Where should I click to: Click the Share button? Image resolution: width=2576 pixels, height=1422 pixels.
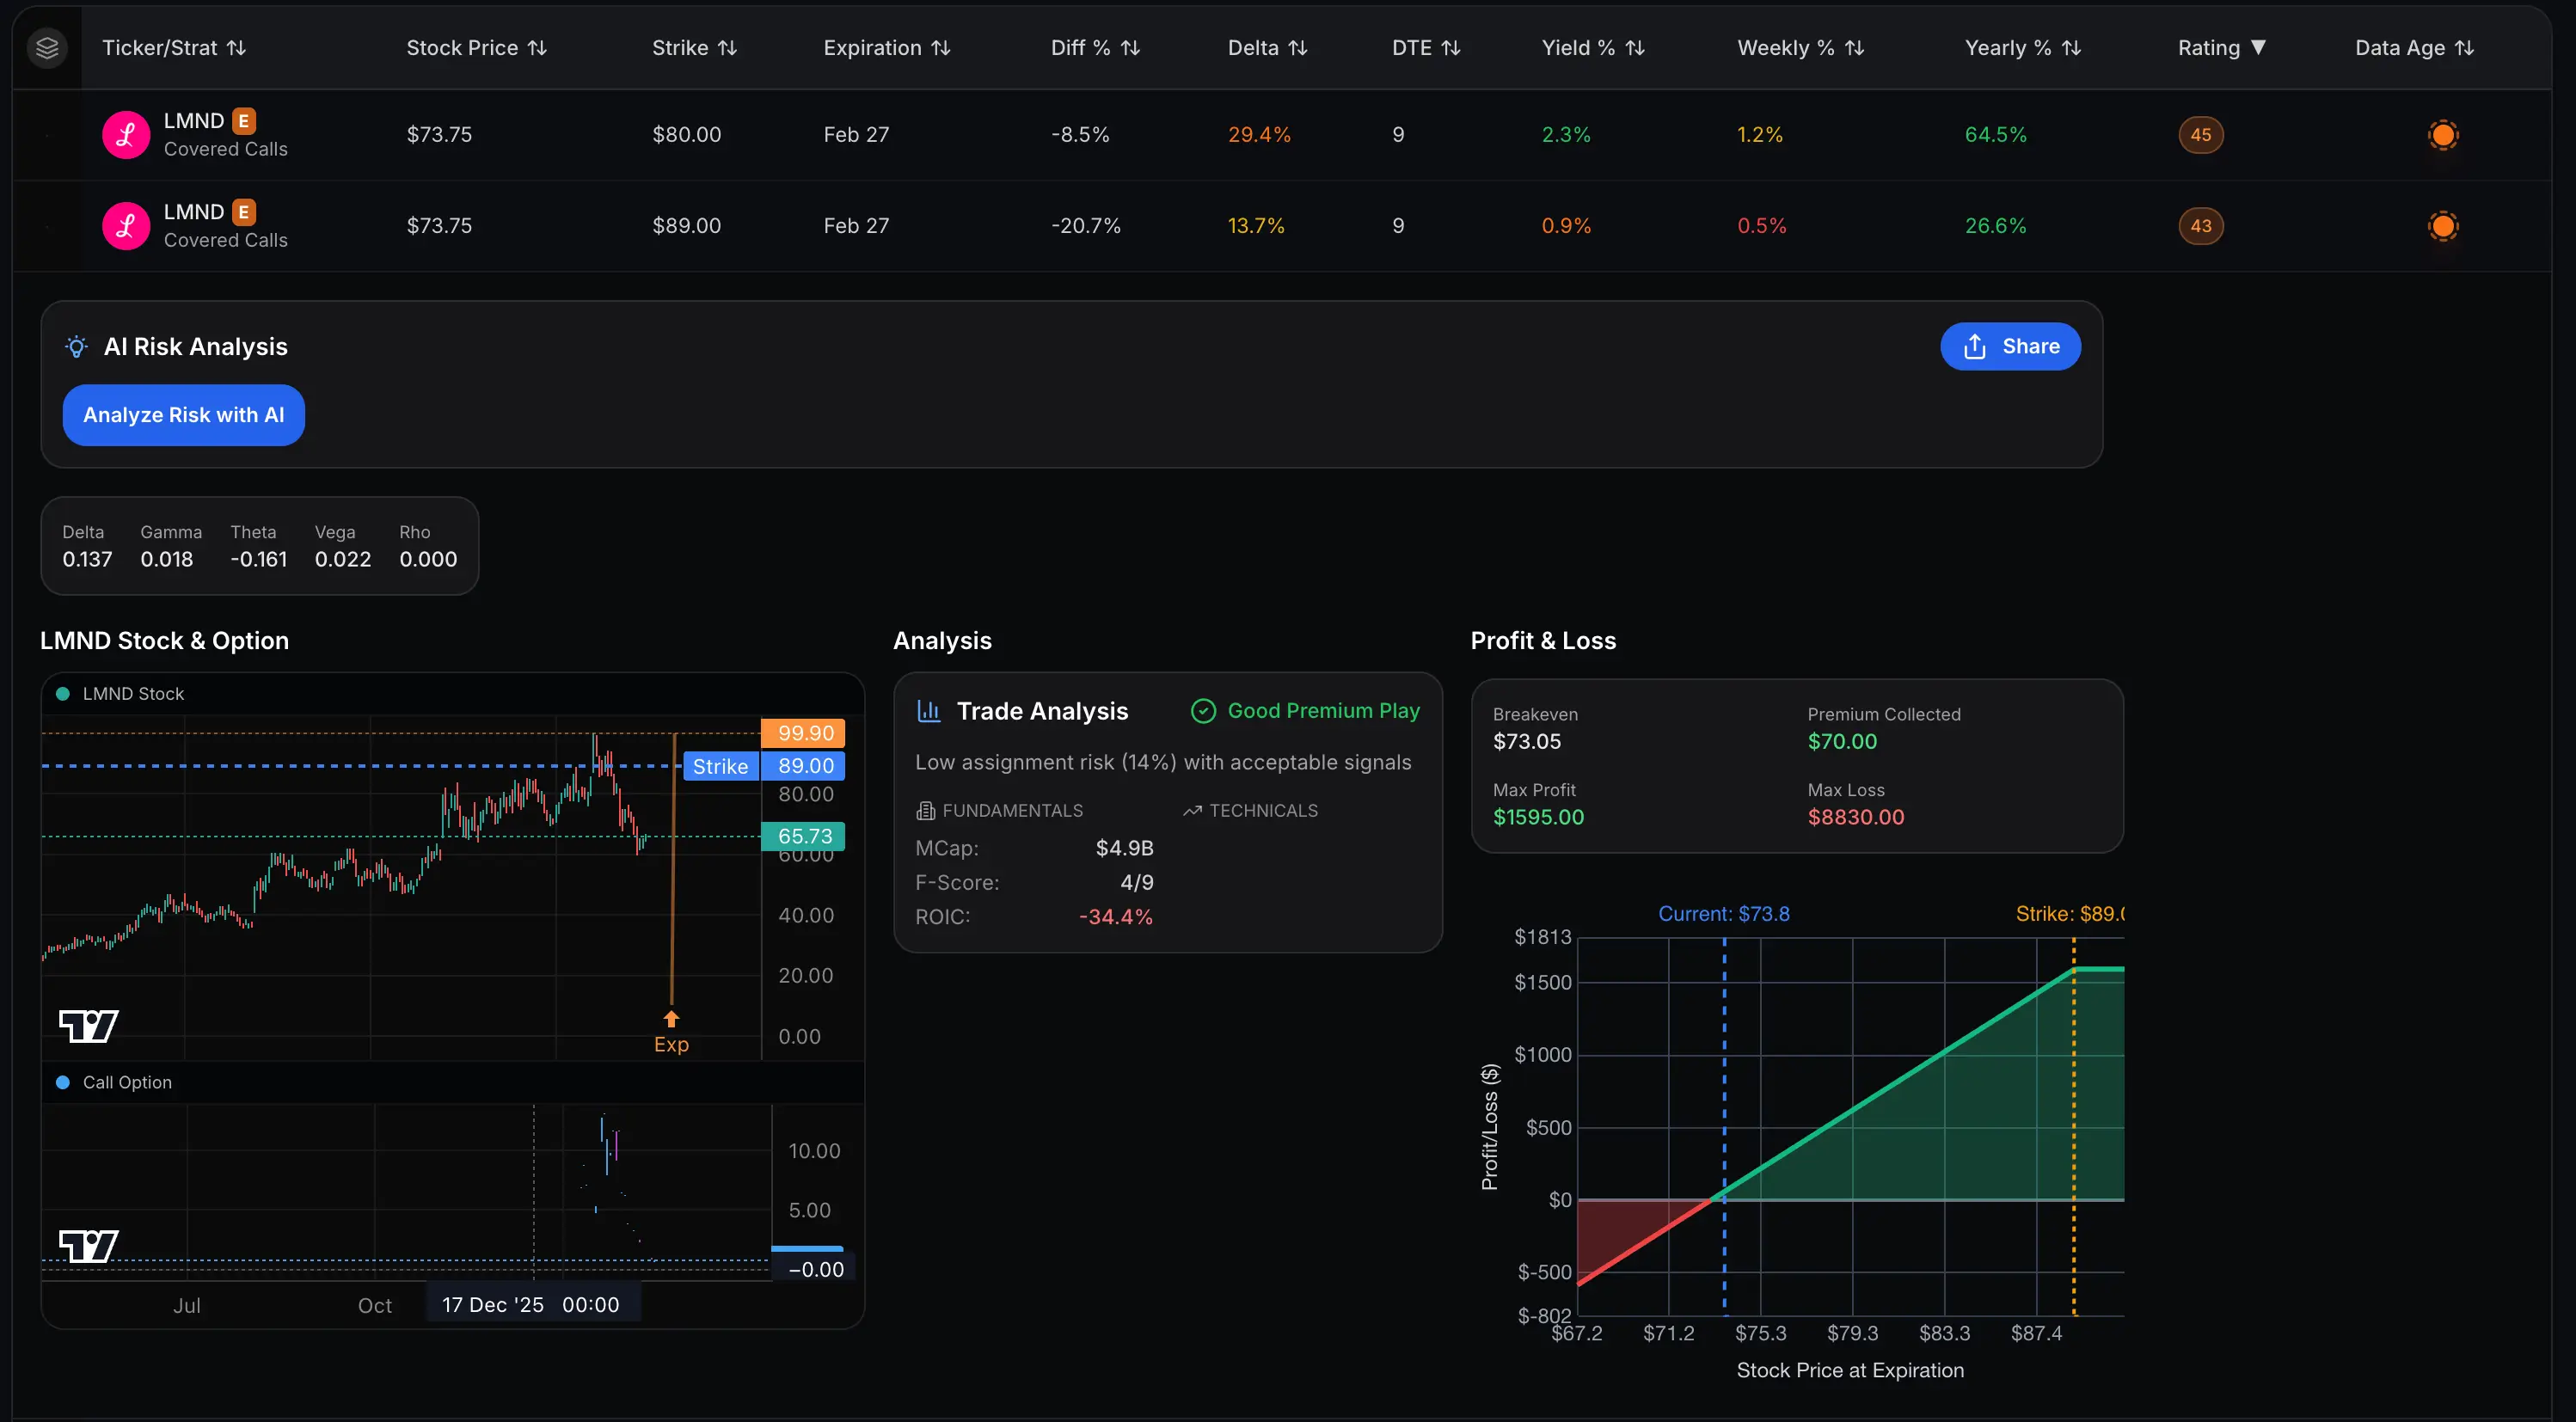point(2010,346)
